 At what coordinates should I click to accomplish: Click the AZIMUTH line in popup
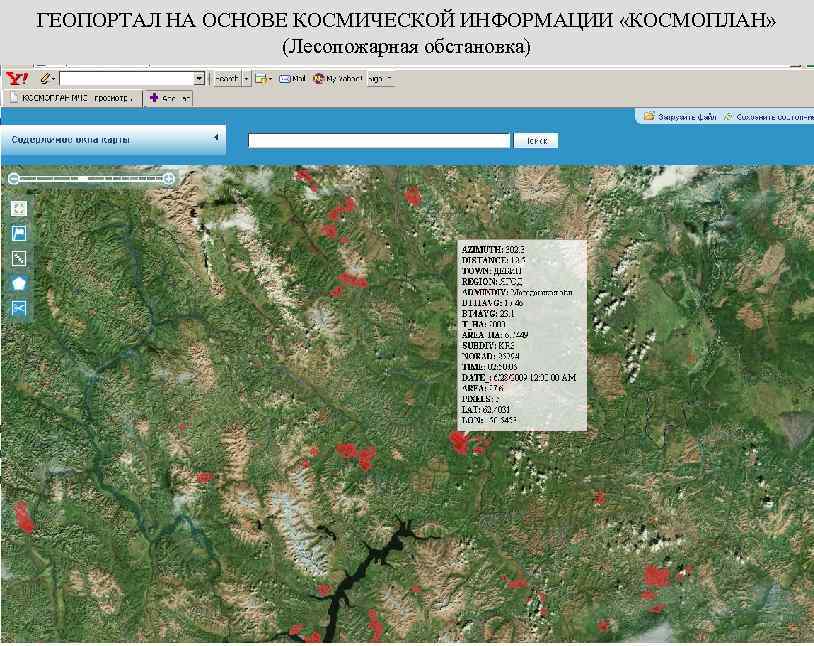(493, 250)
